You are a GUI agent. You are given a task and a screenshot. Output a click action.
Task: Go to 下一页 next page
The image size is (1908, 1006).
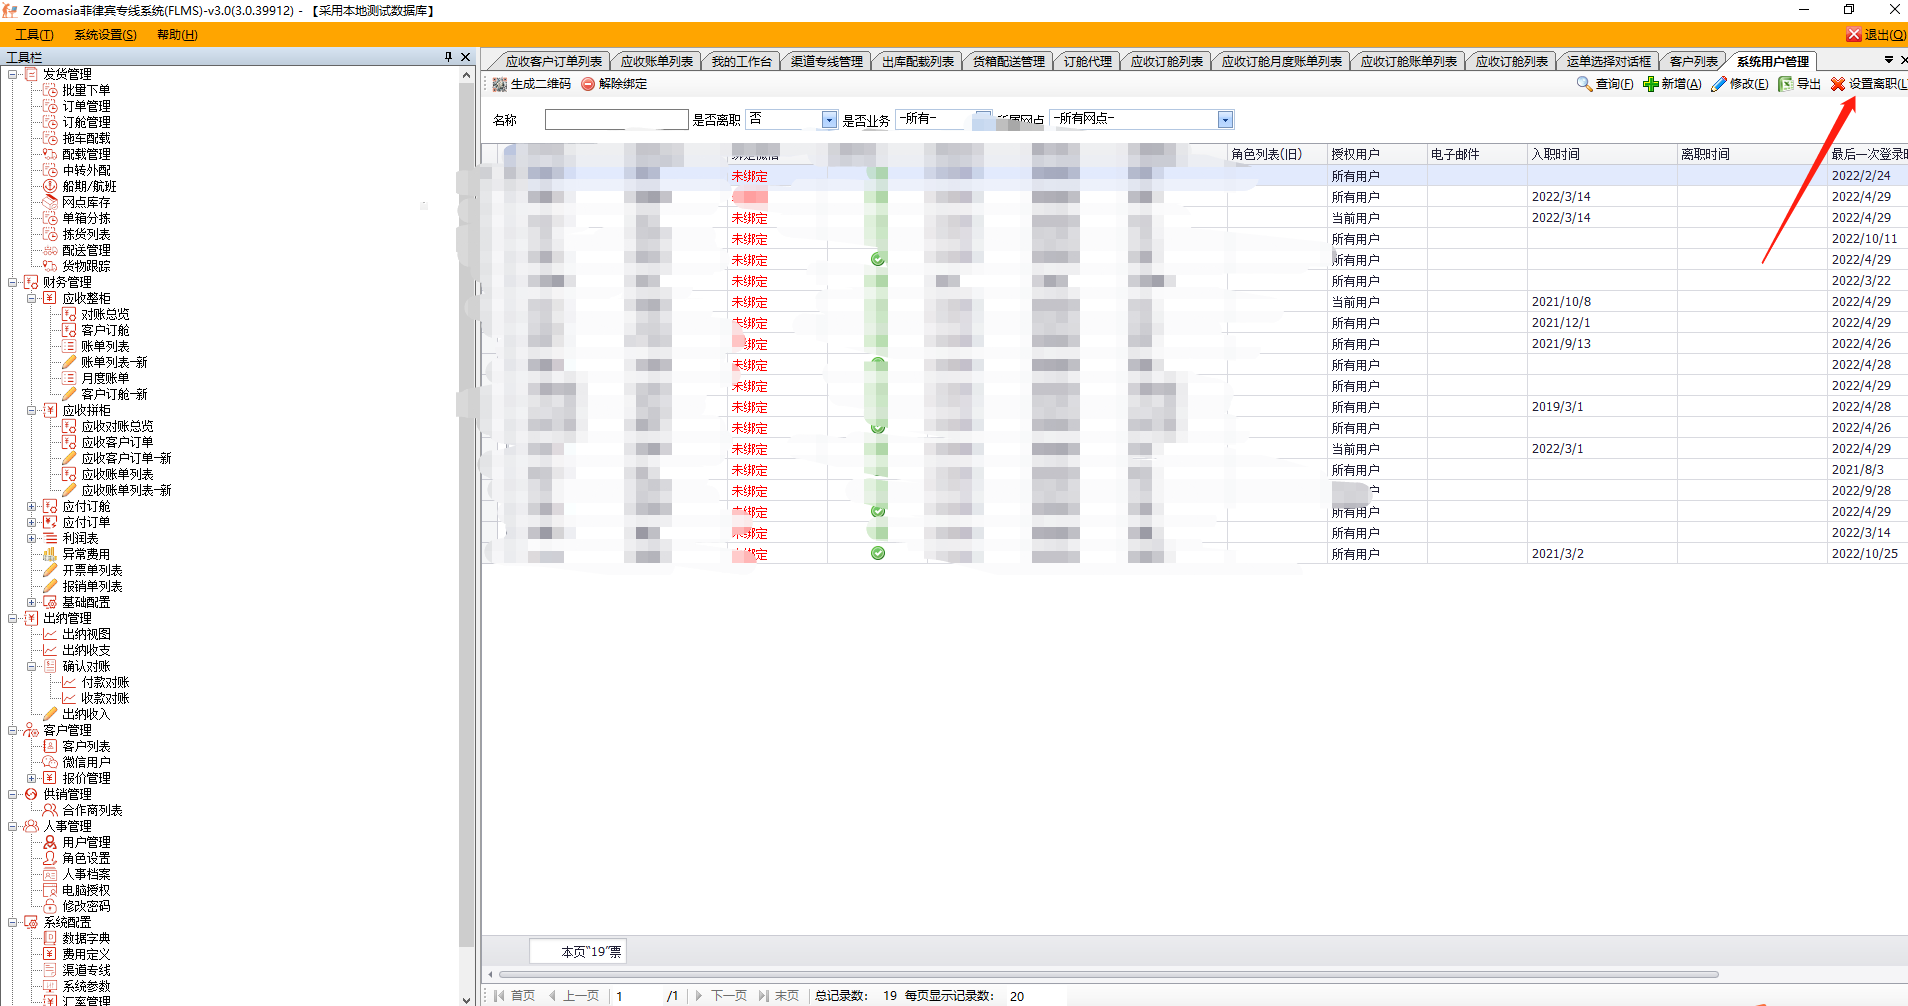[x=722, y=996]
